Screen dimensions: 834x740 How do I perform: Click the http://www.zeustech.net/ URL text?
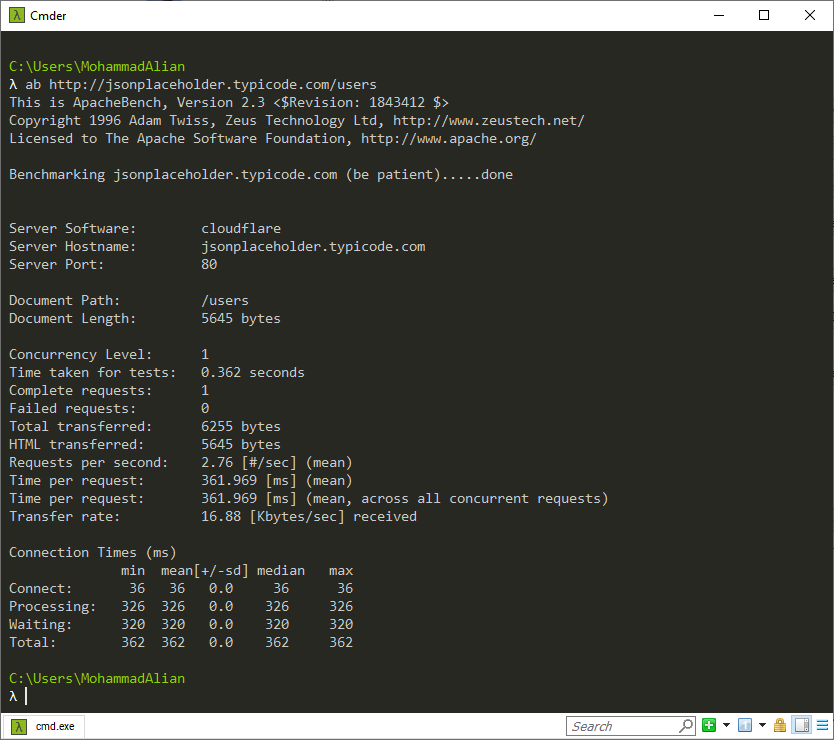pyautogui.click(x=488, y=121)
